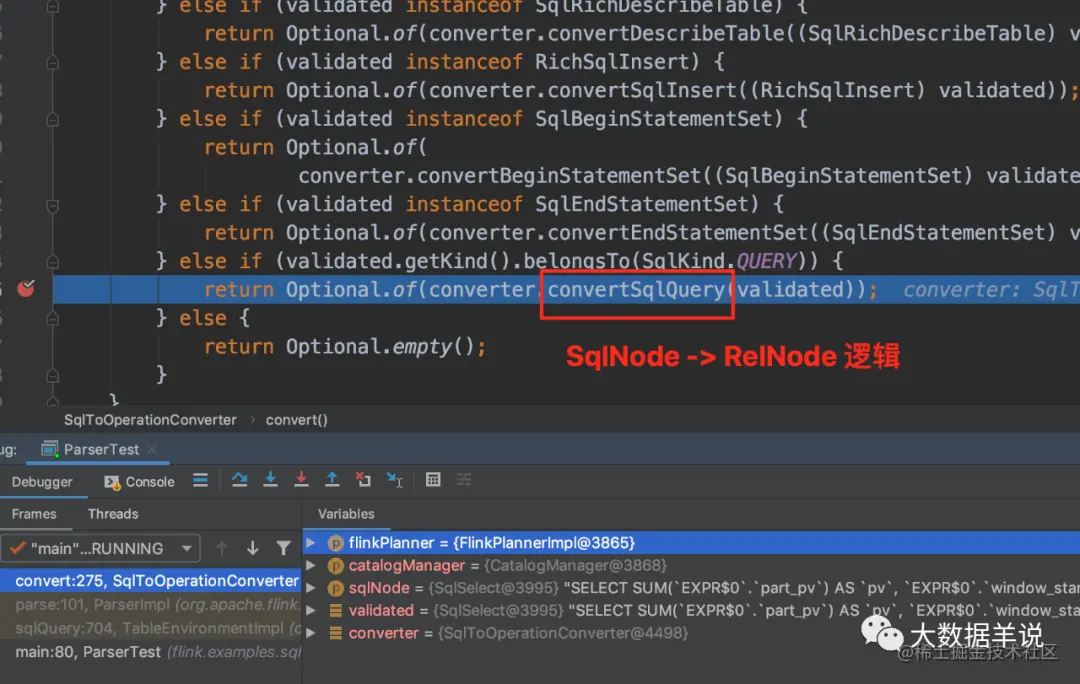The width and height of the screenshot is (1080, 684).
Task: Open the "main" RUNNING thread dropdown
Action: [x=101, y=548]
